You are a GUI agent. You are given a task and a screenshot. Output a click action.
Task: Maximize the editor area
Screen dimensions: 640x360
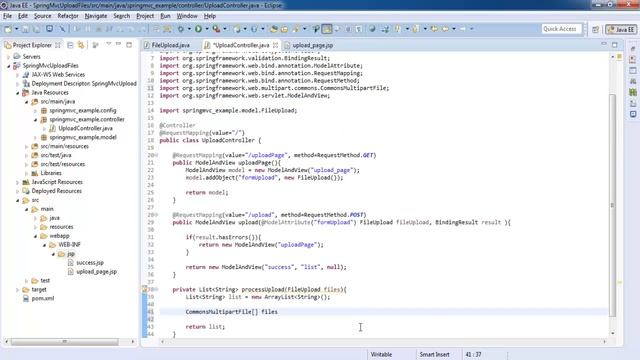[615, 44]
